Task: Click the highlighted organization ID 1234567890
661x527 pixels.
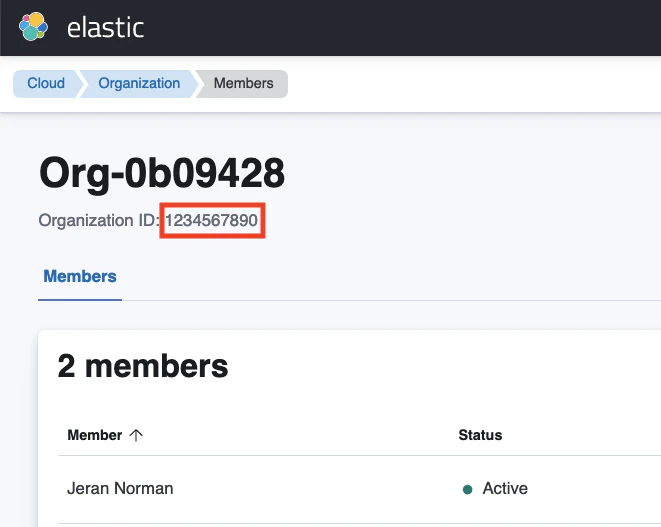Action: [x=212, y=220]
